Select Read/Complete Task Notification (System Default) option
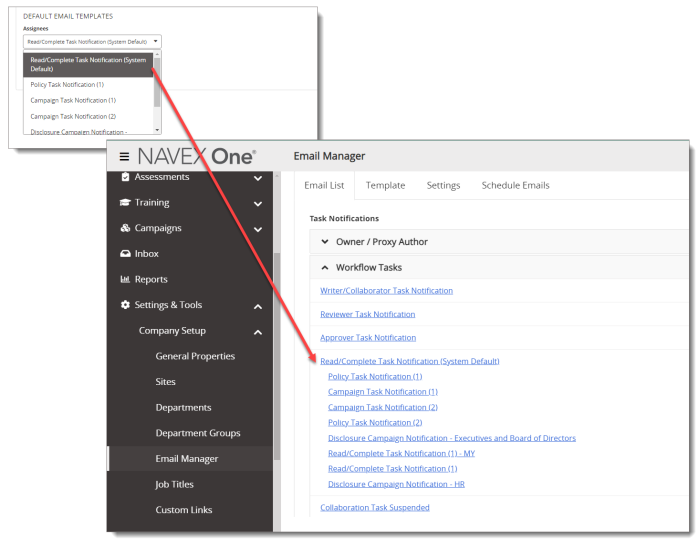The image size is (699, 544). [88, 64]
